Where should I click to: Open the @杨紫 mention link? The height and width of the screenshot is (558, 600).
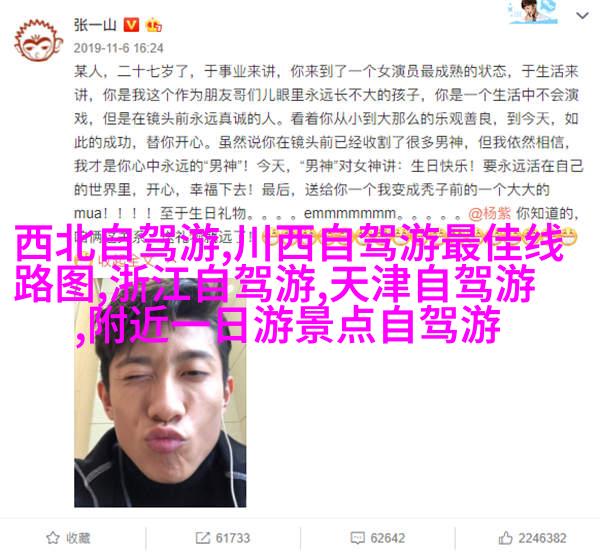click(489, 214)
